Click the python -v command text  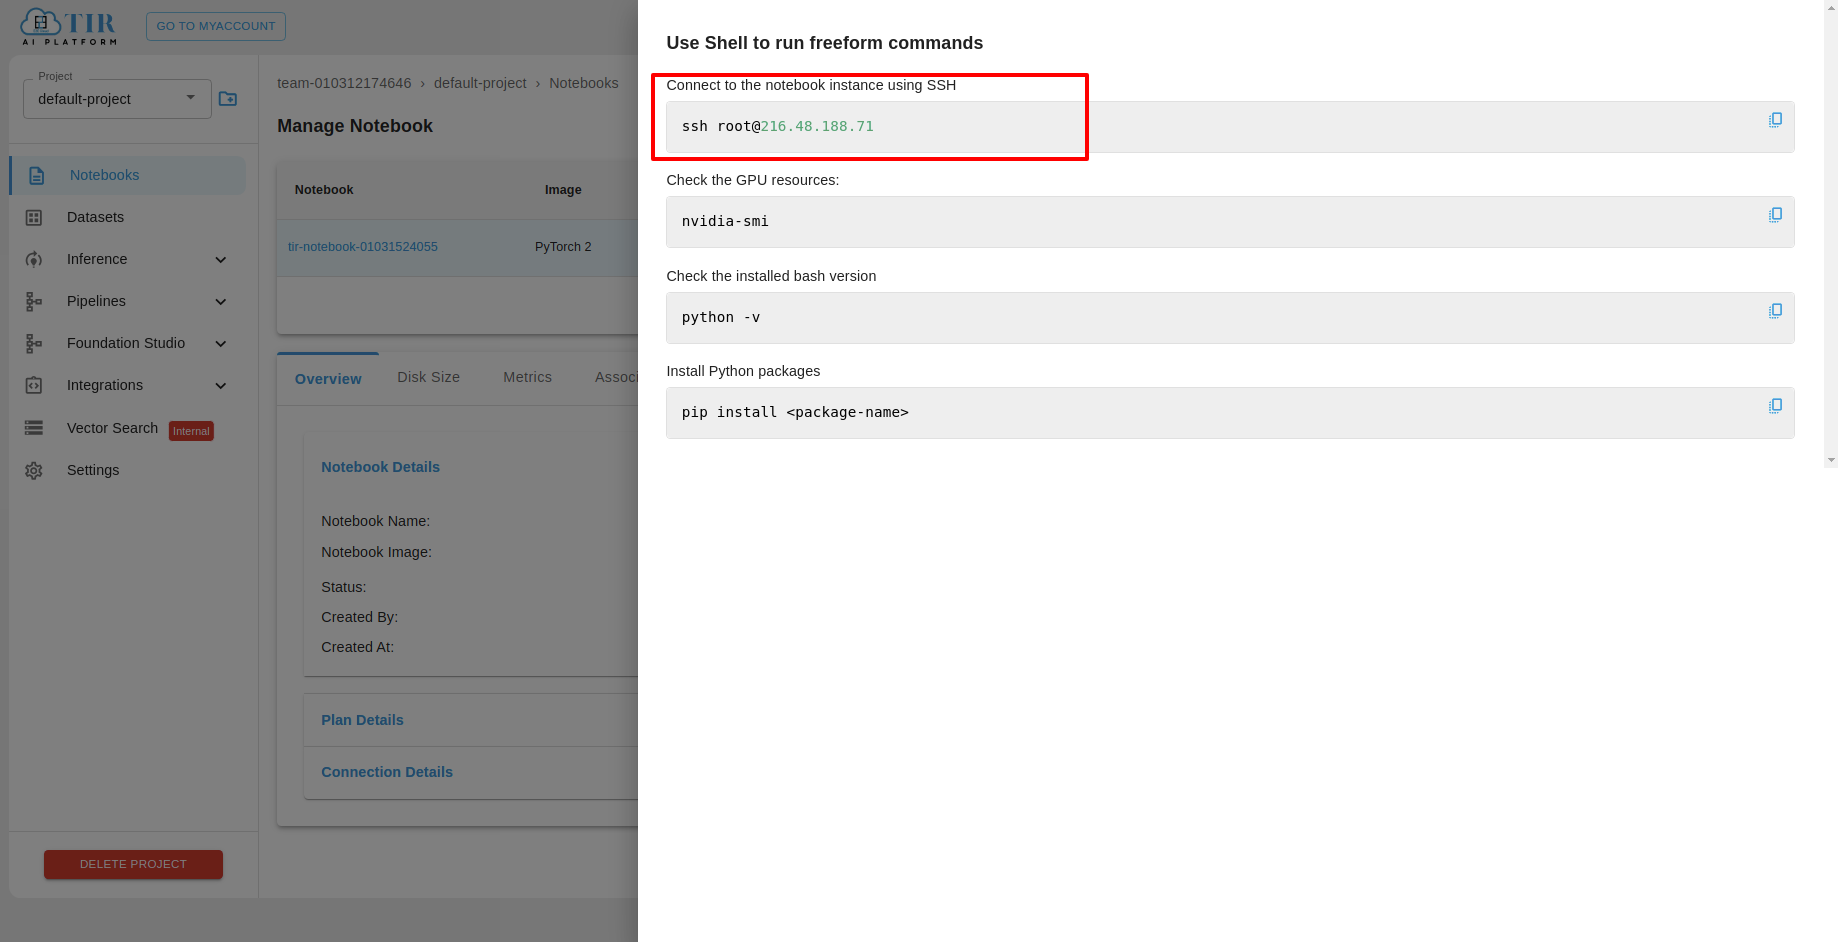[721, 317]
